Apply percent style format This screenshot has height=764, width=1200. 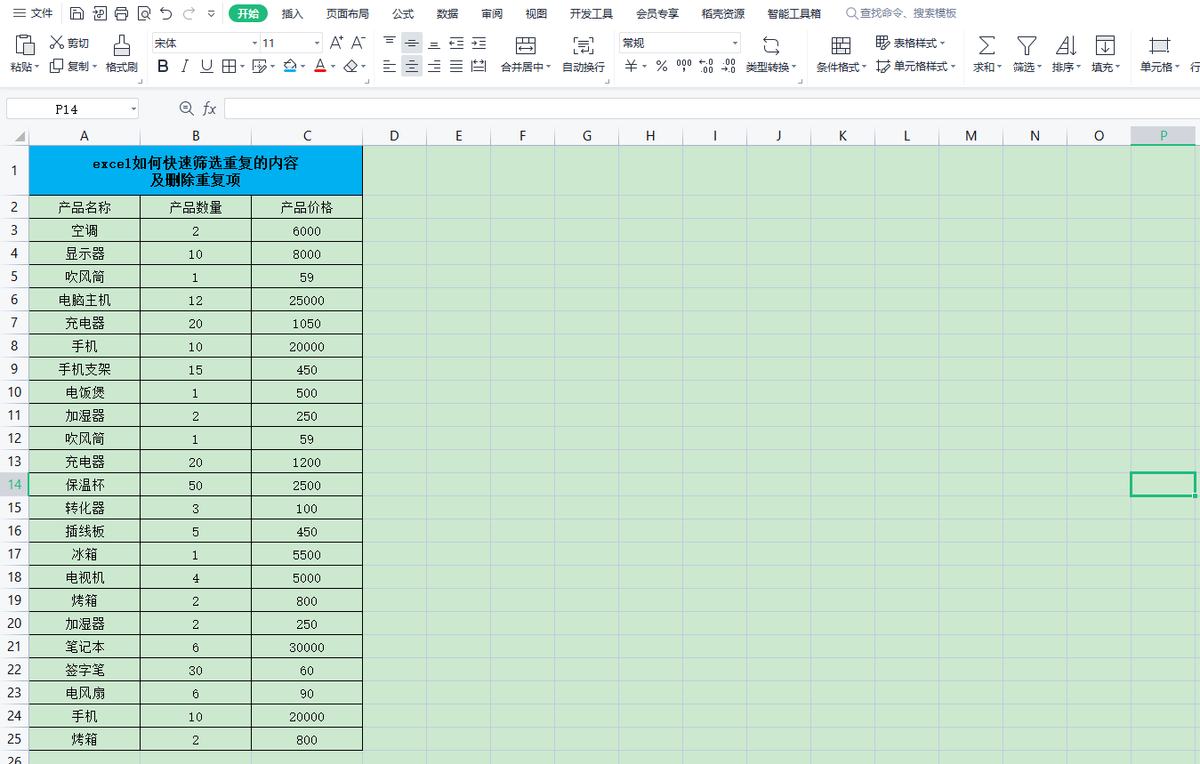[661, 66]
